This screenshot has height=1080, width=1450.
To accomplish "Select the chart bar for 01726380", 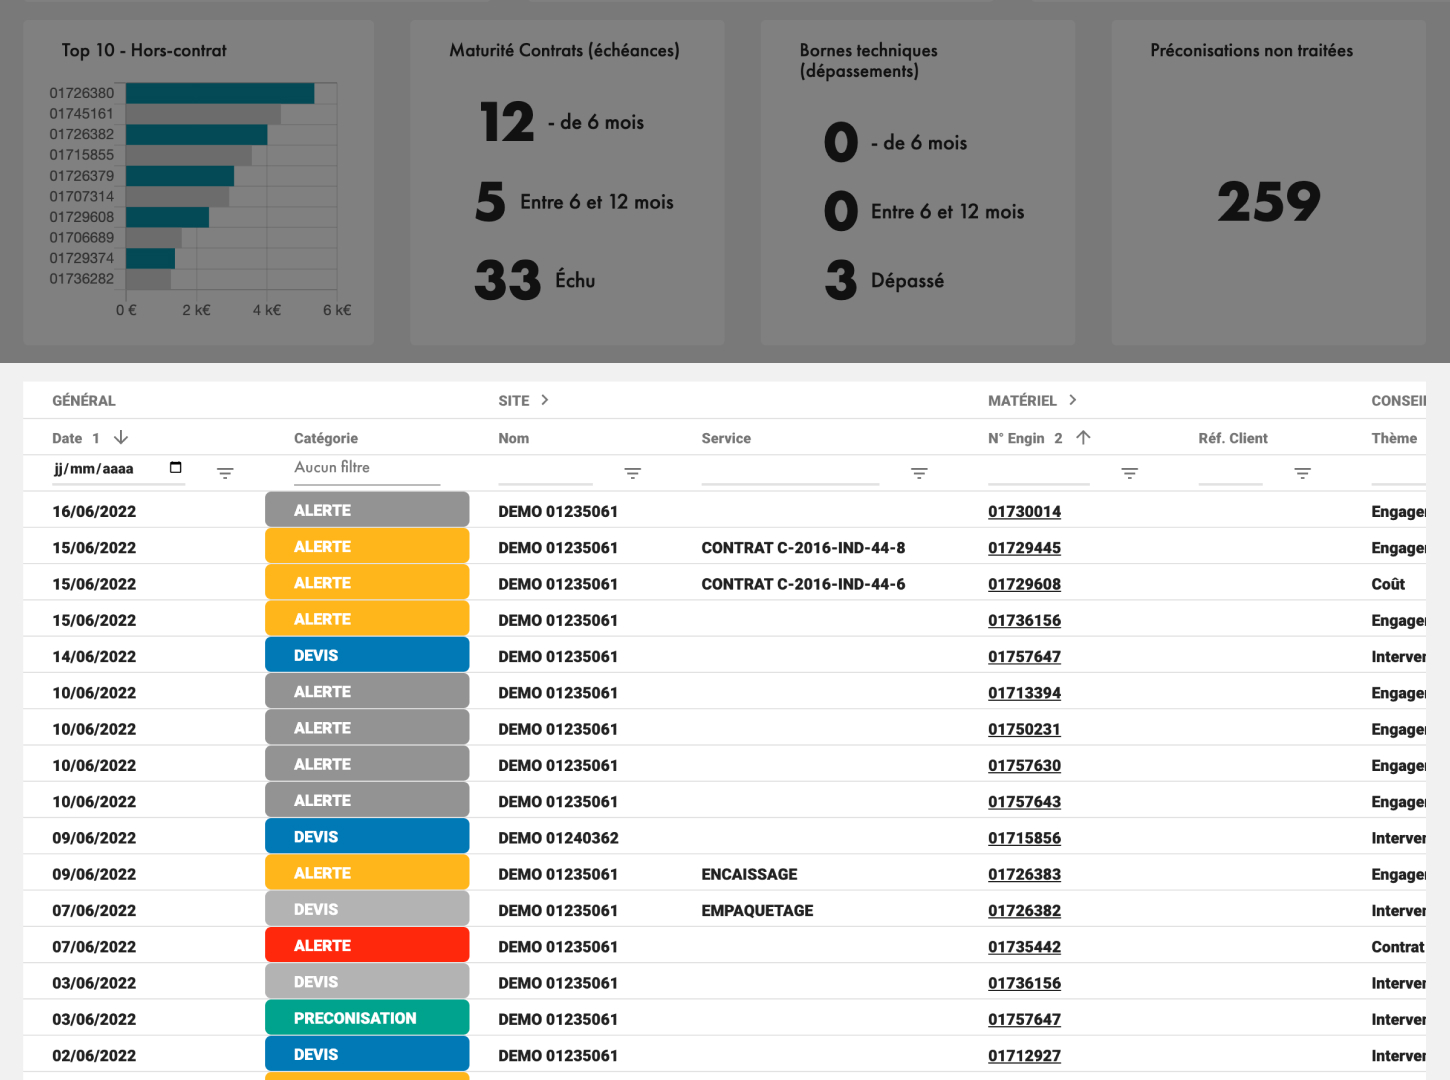I will (220, 93).
